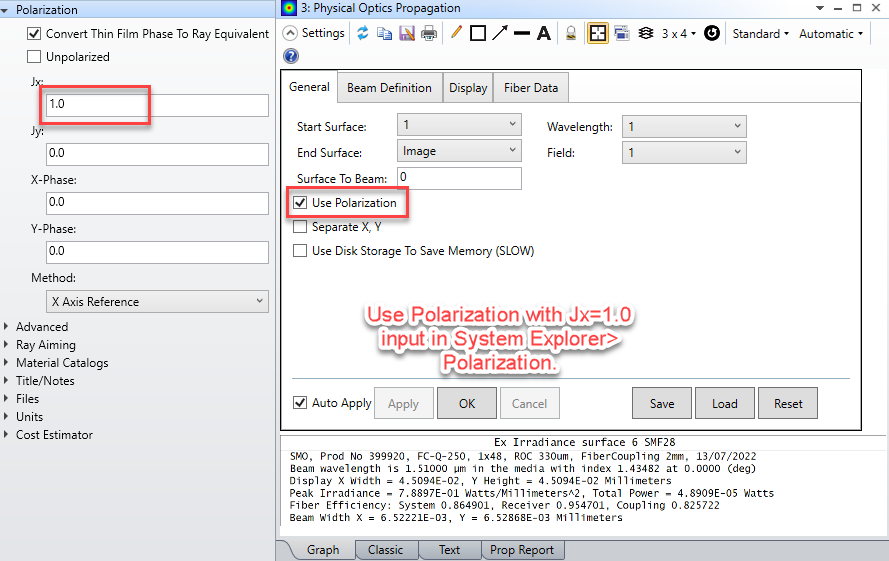Click the lock window padlock icon
The width and height of the screenshot is (889, 561).
[571, 33]
